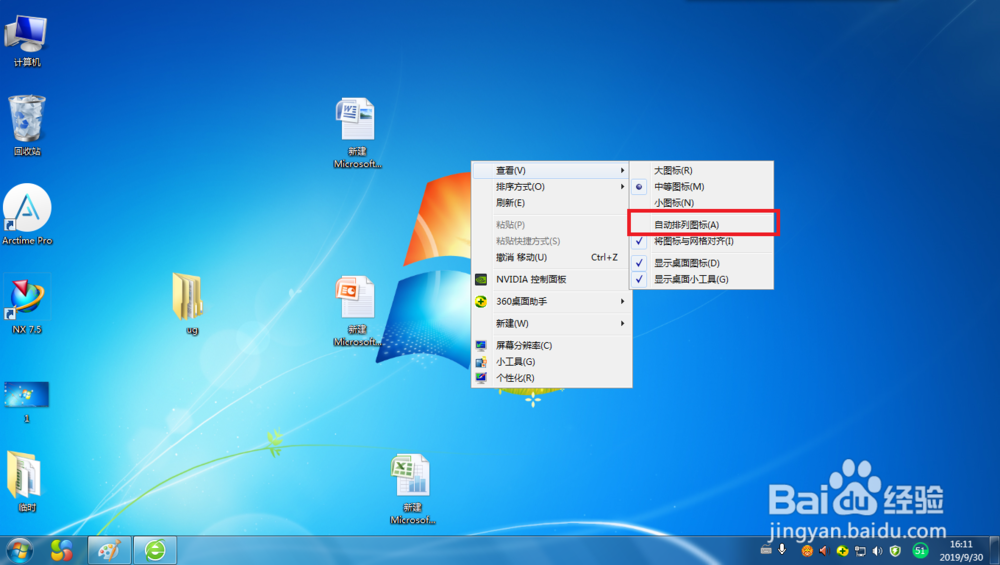Expand the 查看(V) submenu
This screenshot has width=1000, height=565.
[552, 170]
